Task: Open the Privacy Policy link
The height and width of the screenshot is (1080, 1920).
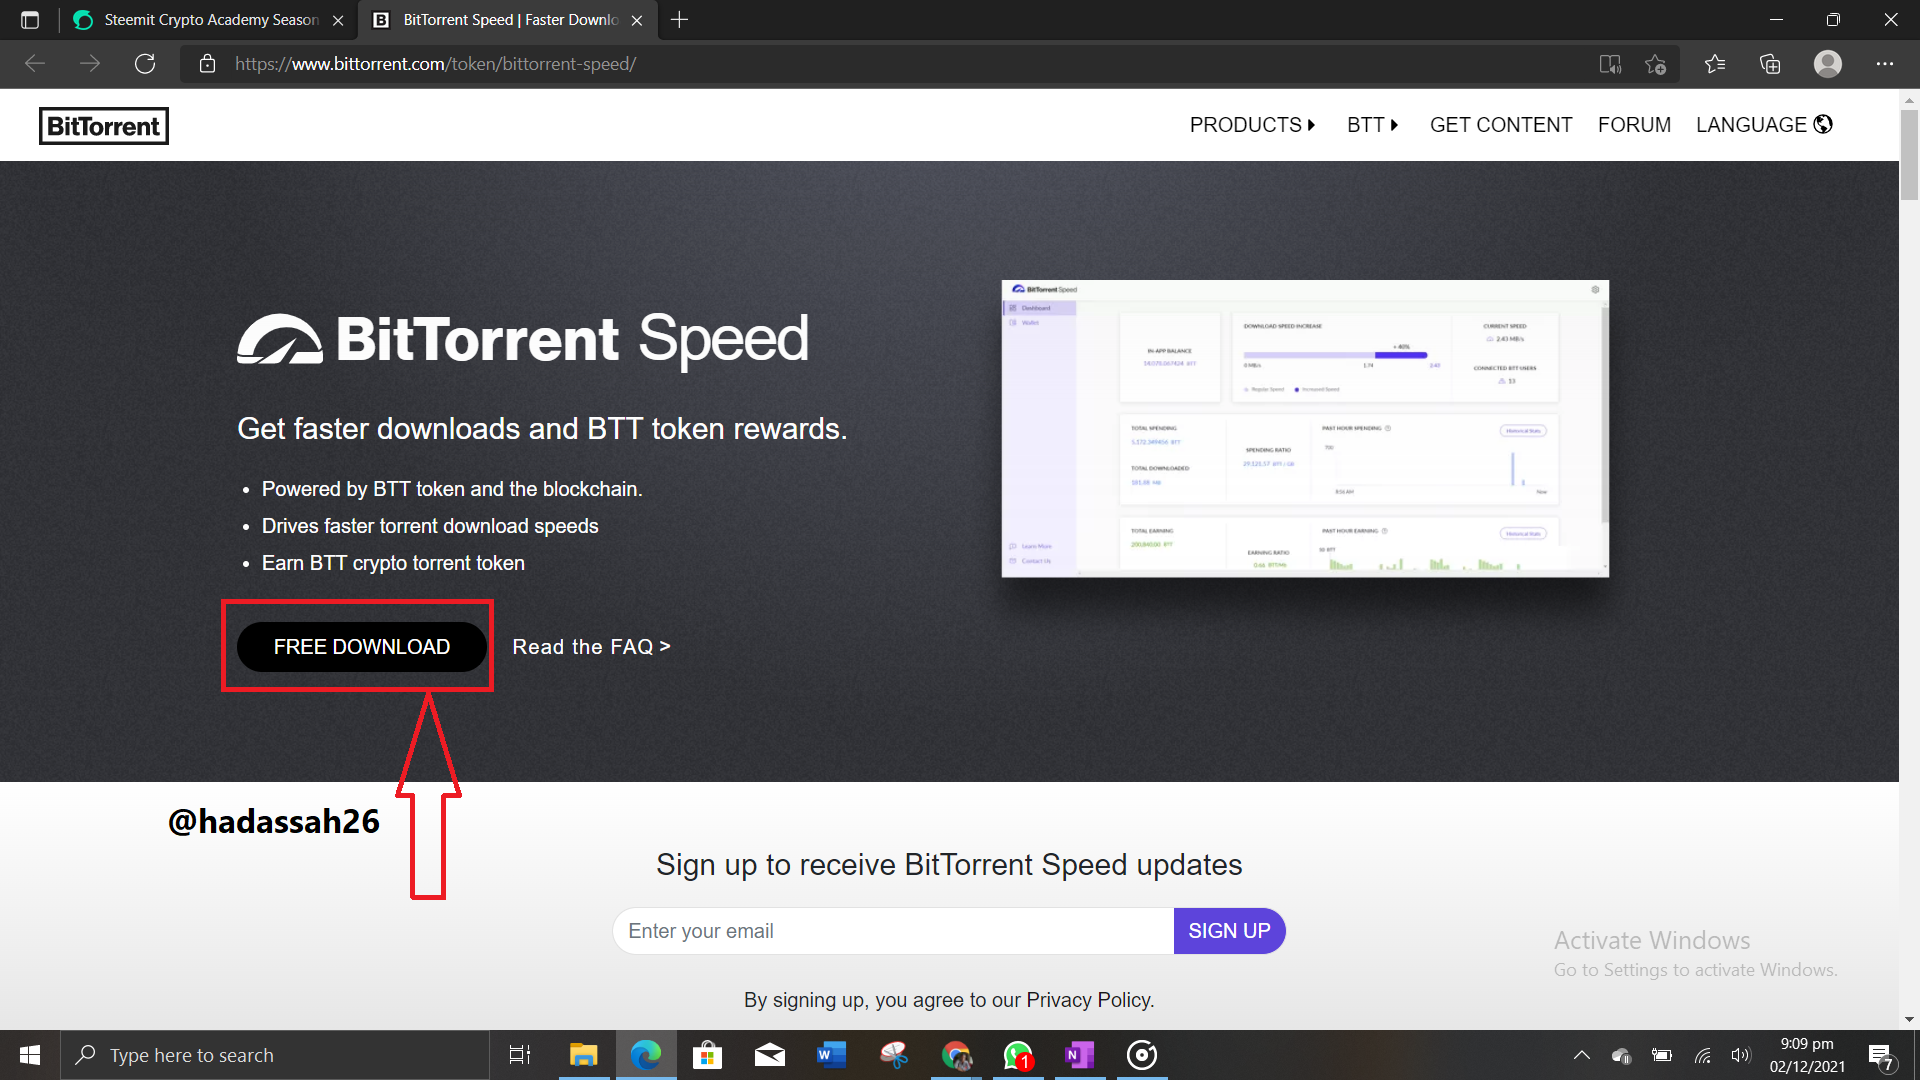Action: pos(1089,1000)
